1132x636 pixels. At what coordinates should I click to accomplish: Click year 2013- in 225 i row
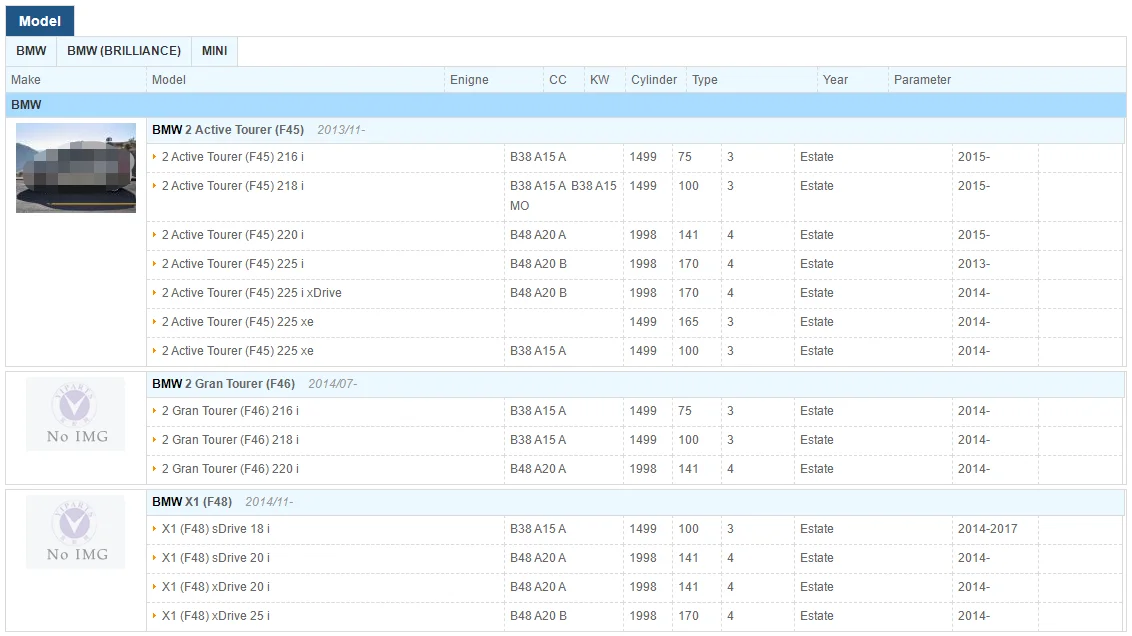pos(973,263)
